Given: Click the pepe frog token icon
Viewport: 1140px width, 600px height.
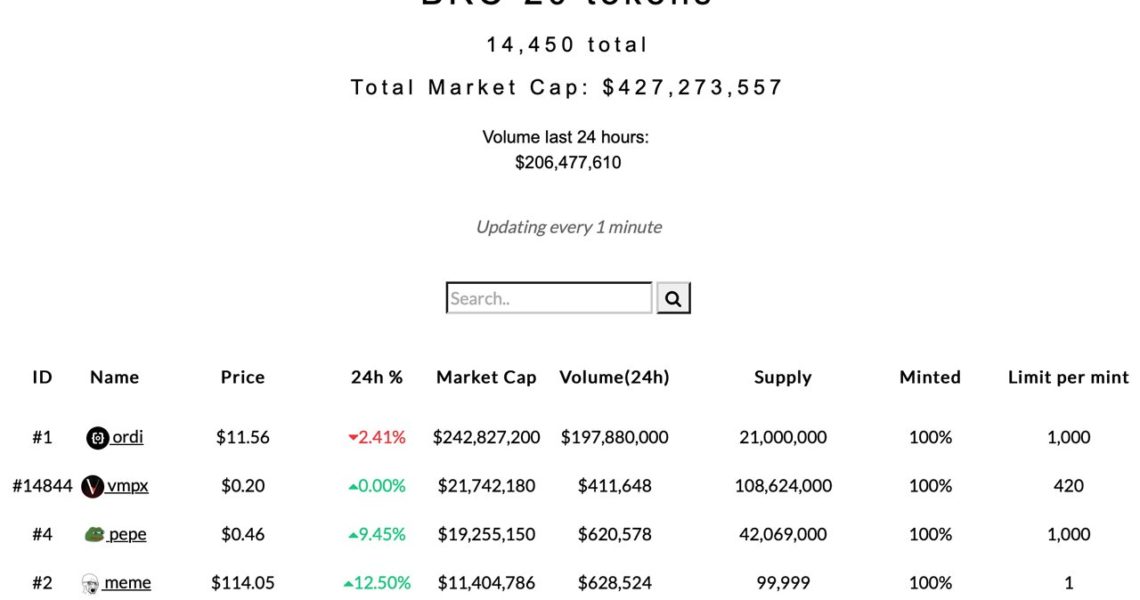Looking at the screenshot, I should click(x=95, y=535).
